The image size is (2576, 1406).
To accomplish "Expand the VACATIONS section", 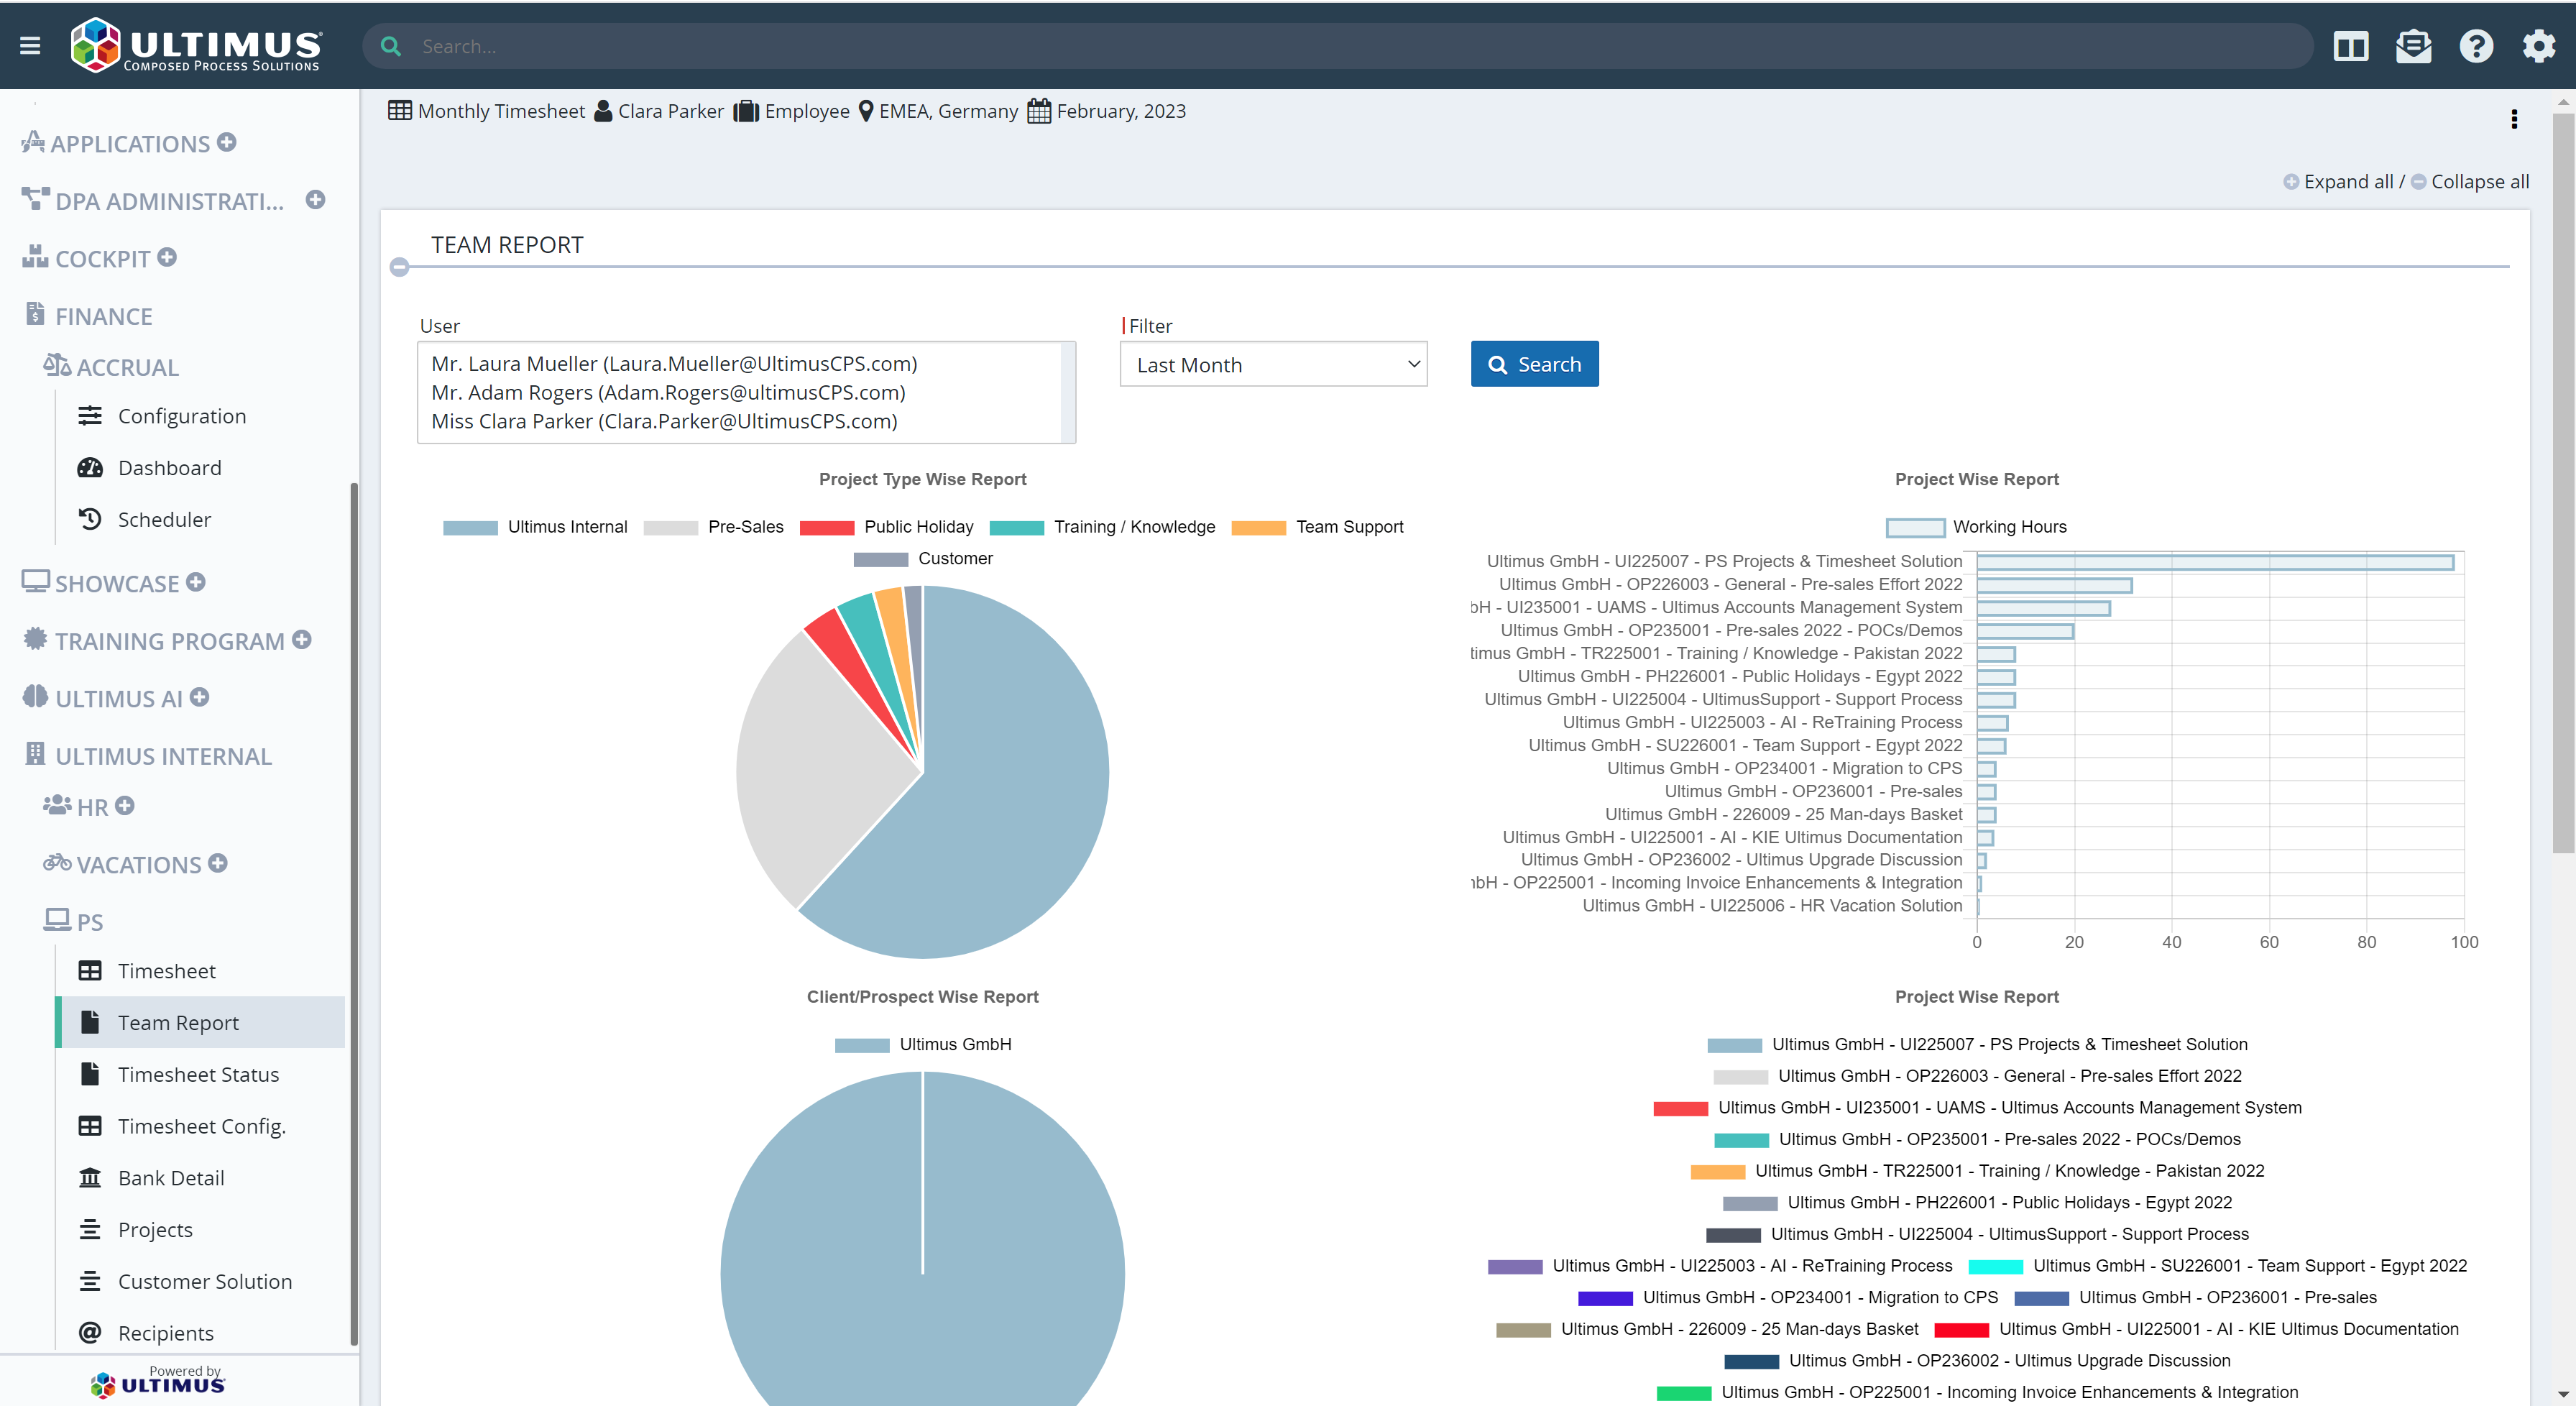I will (218, 863).
